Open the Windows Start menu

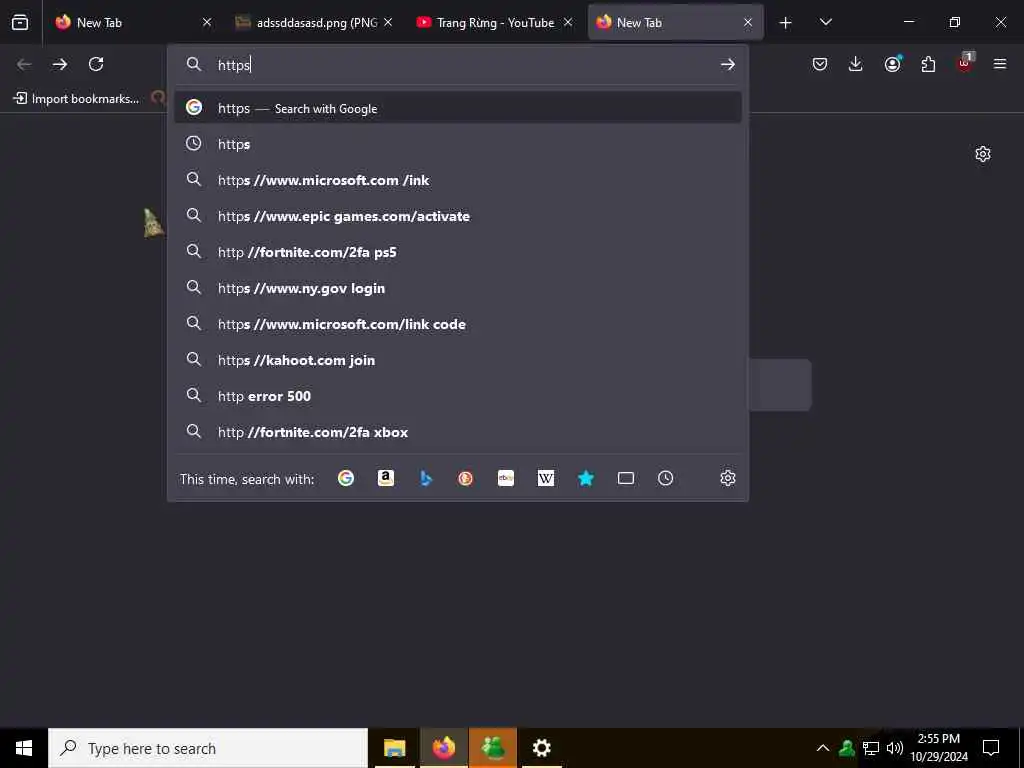(x=24, y=748)
